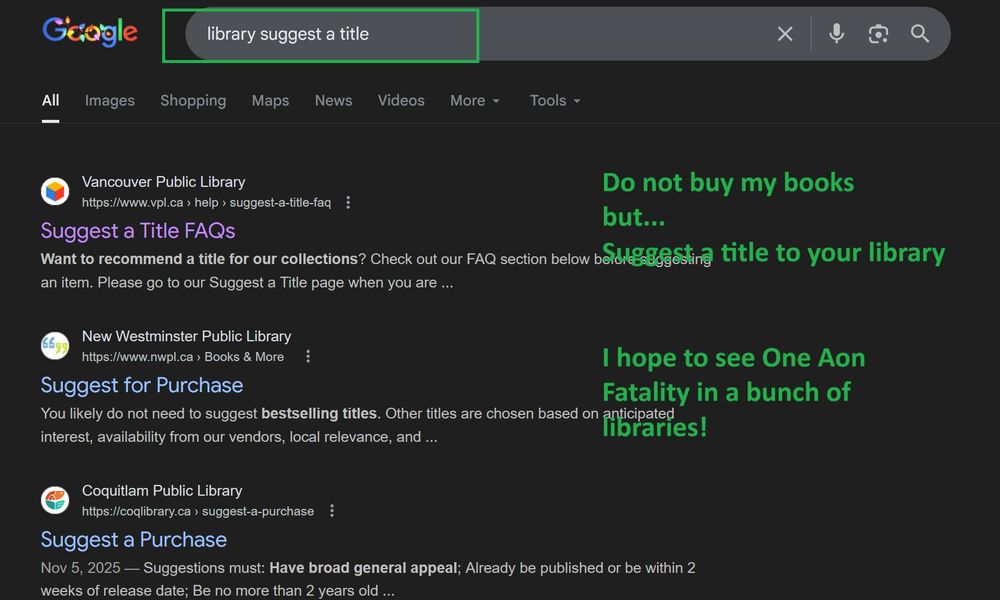Open the 'Suggest a Title FAQs' link
This screenshot has width=1000, height=600.
(x=138, y=230)
